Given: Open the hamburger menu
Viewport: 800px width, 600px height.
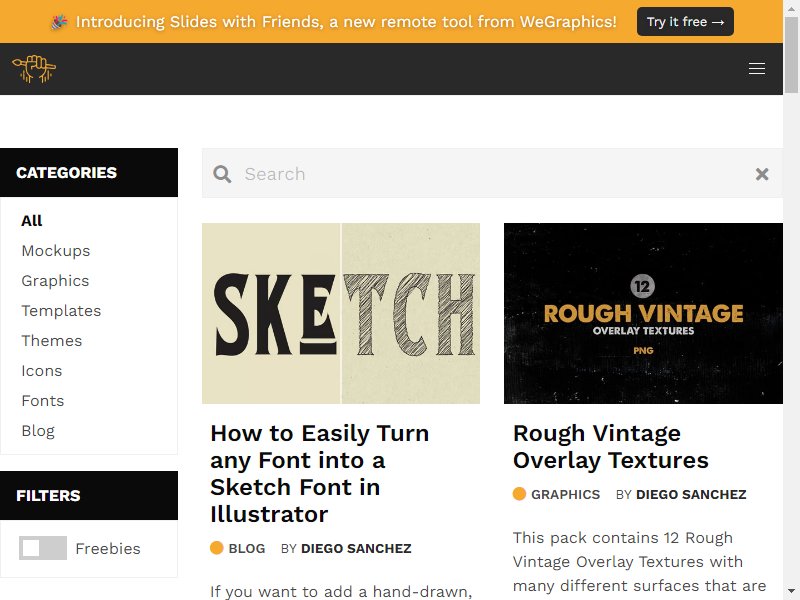Looking at the screenshot, I should (x=757, y=68).
